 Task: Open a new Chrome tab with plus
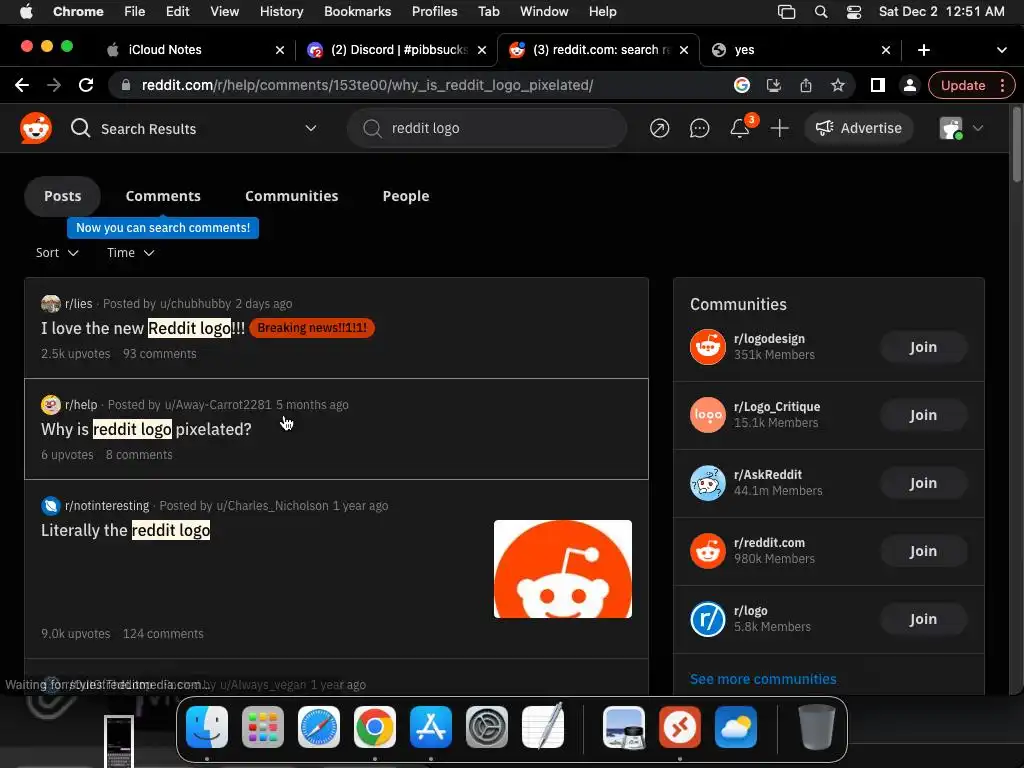[x=923, y=50]
